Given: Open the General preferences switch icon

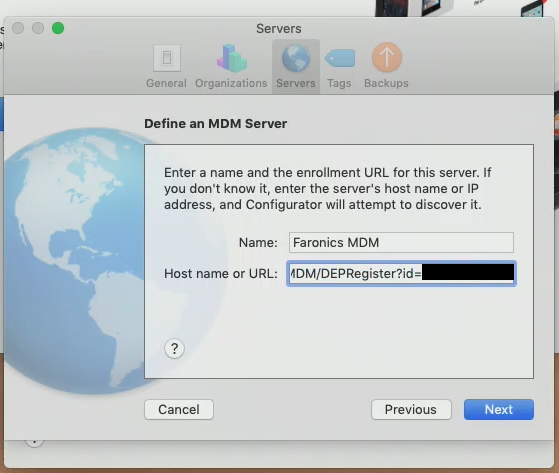Looking at the screenshot, I should [x=166, y=58].
